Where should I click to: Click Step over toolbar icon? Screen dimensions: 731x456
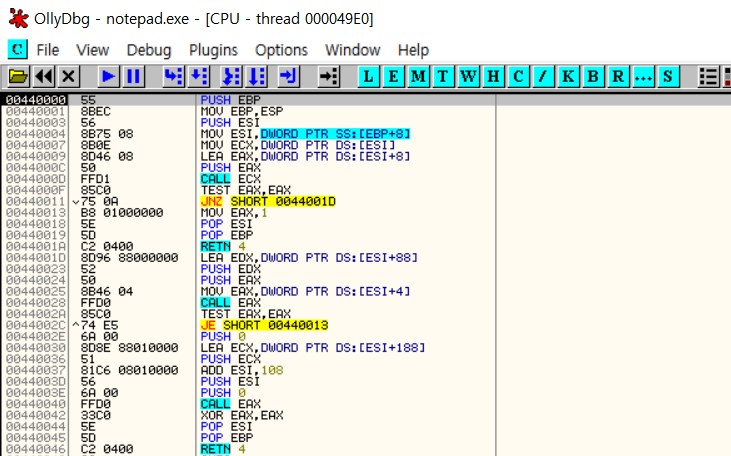point(199,76)
